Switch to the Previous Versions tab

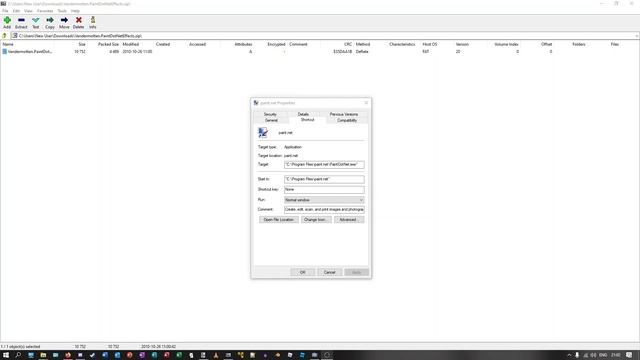coord(344,114)
